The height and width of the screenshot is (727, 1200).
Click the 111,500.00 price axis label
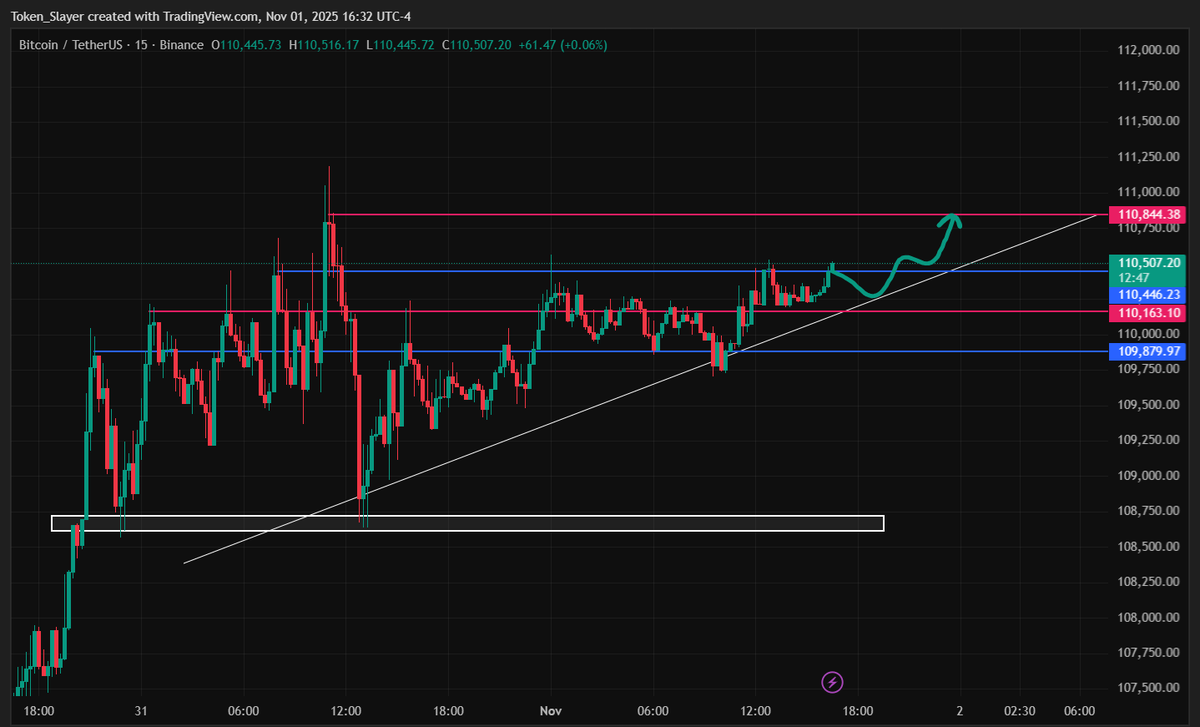(1150, 121)
